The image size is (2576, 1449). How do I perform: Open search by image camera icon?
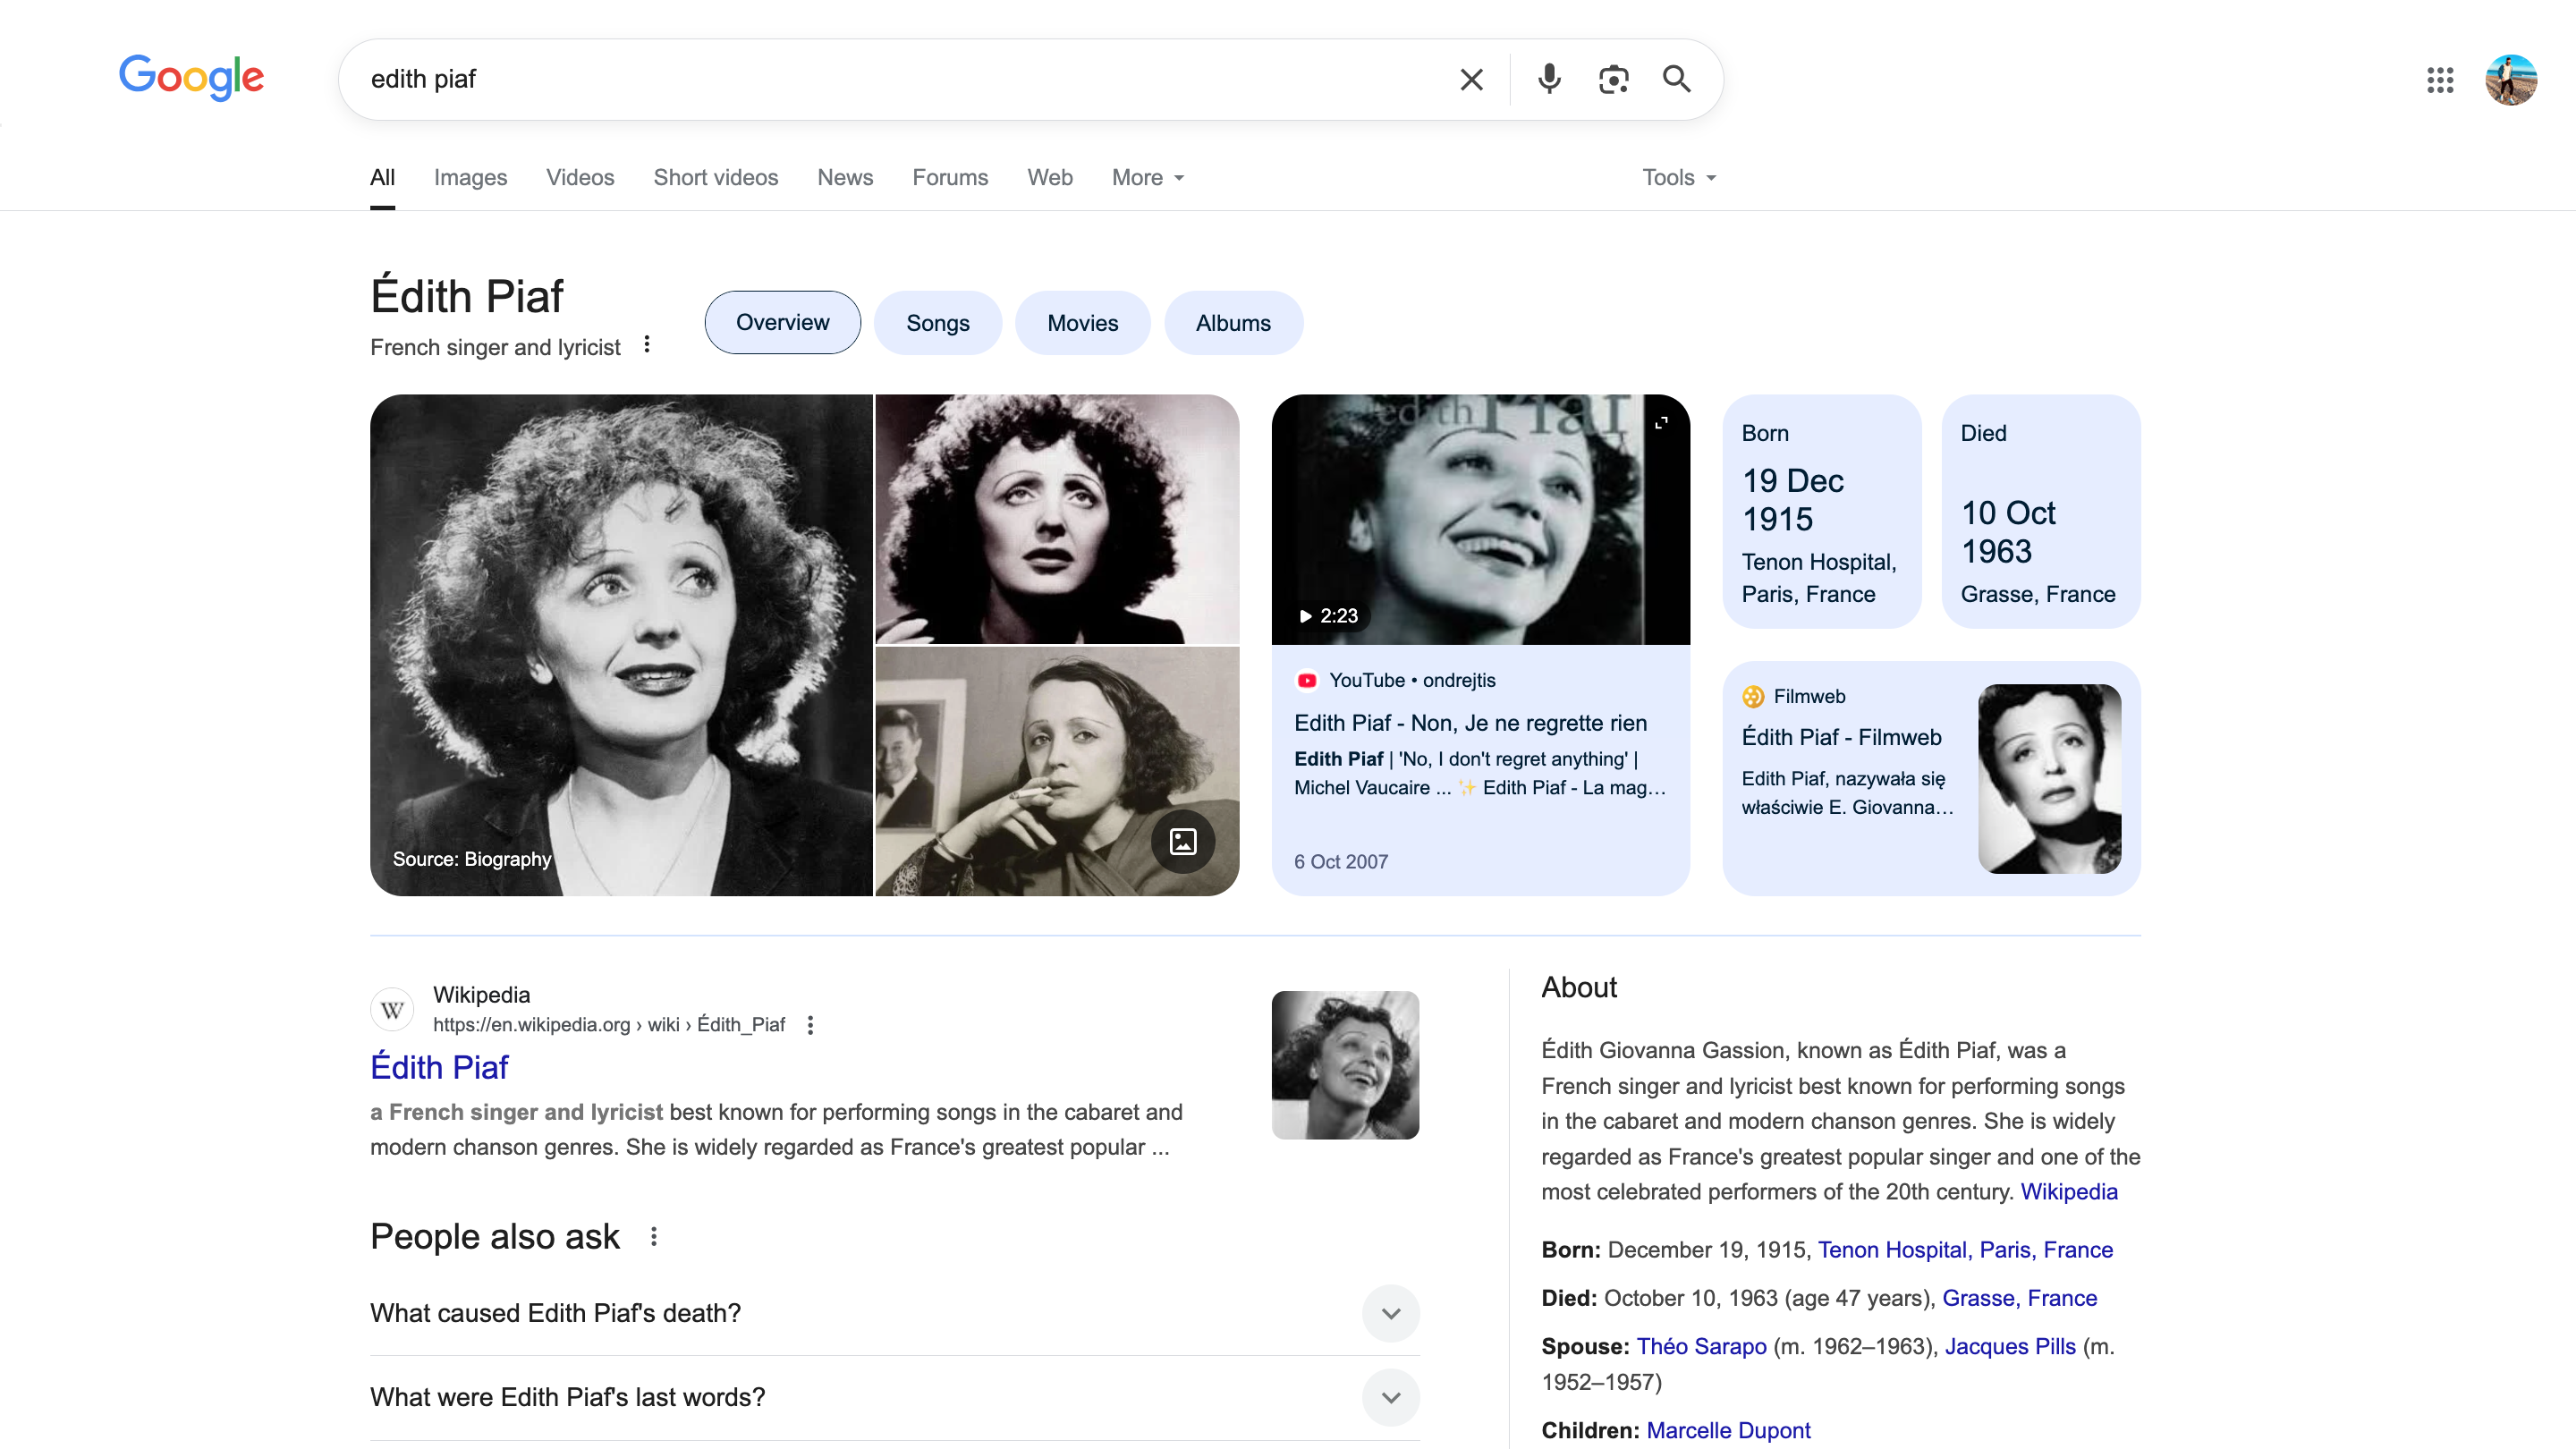(x=1613, y=79)
